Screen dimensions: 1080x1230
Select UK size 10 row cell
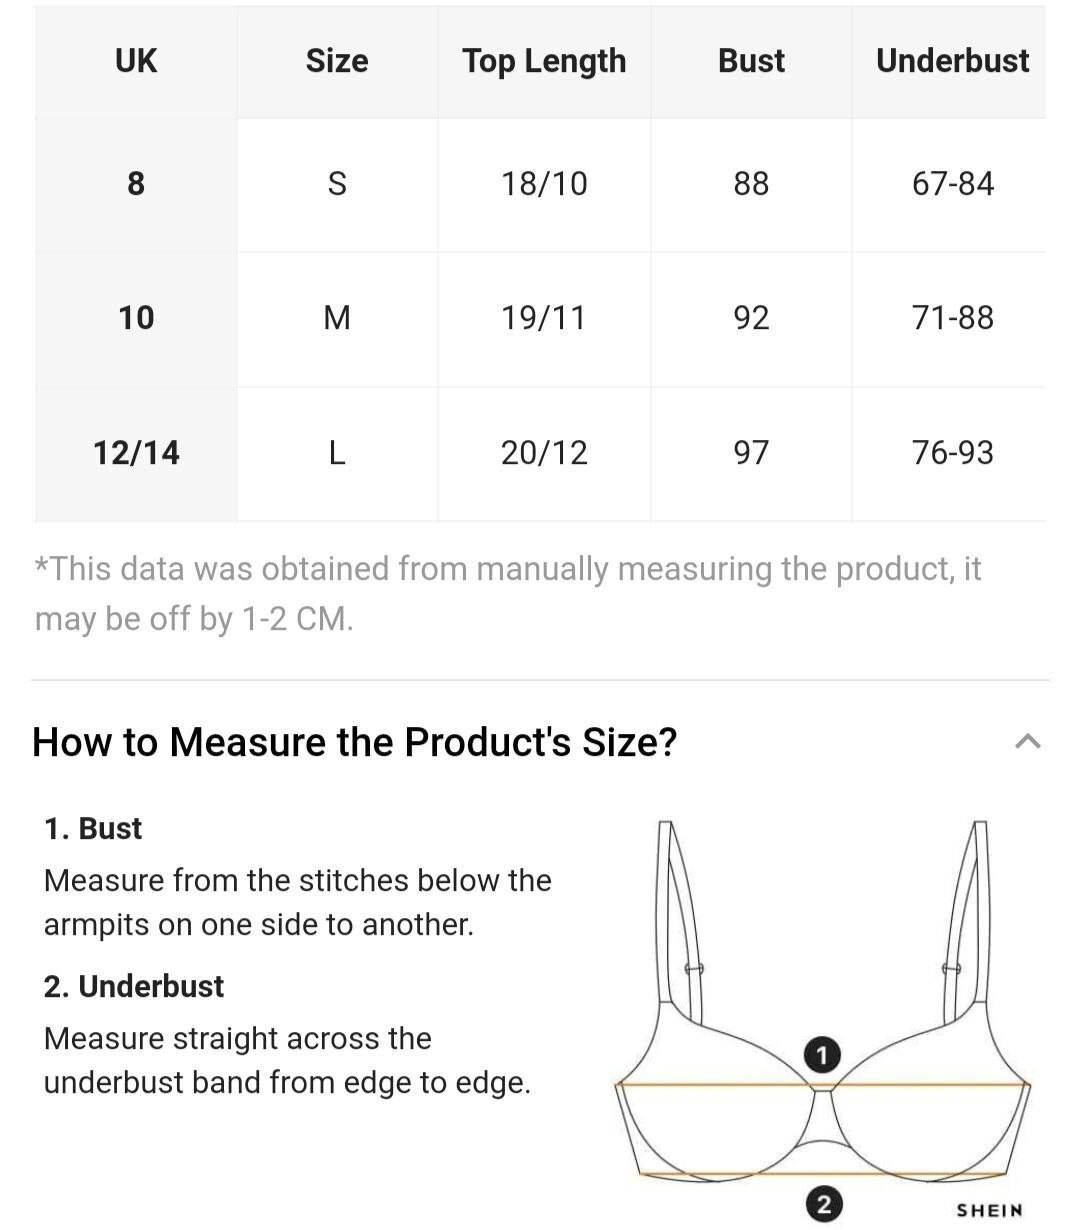pyautogui.click(x=136, y=318)
